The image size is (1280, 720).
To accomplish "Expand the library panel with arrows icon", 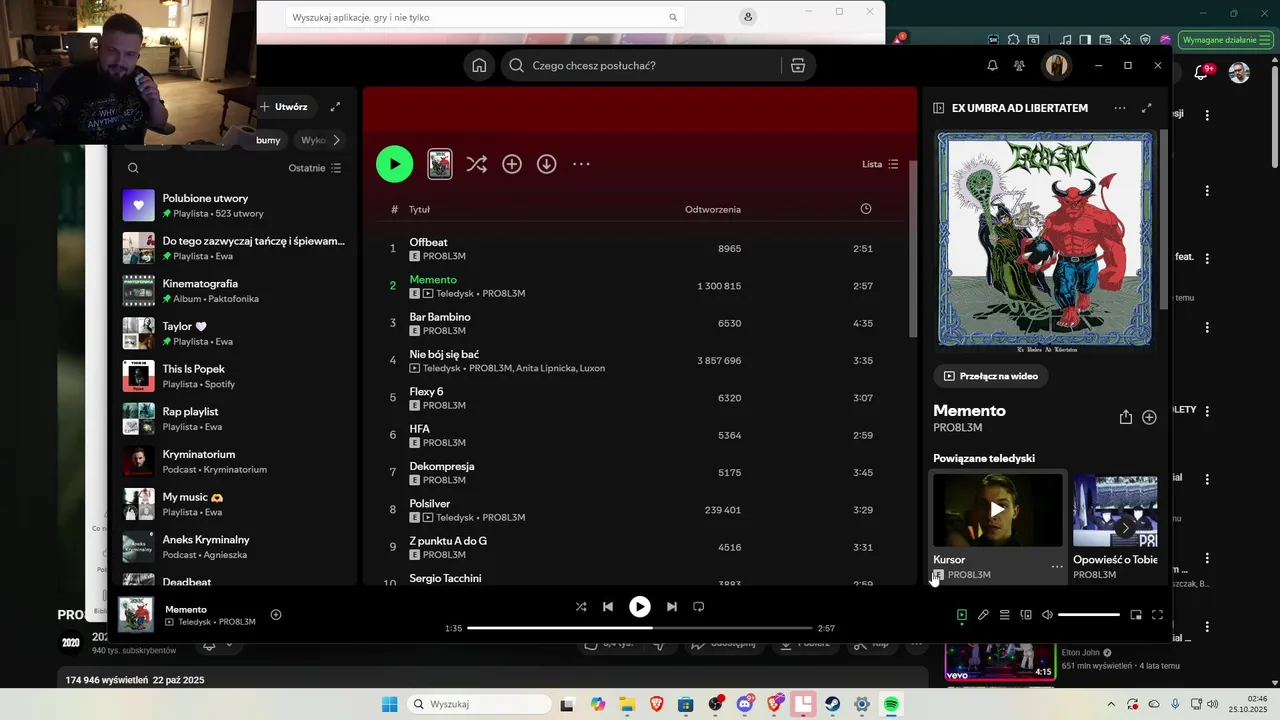I will coord(335,106).
